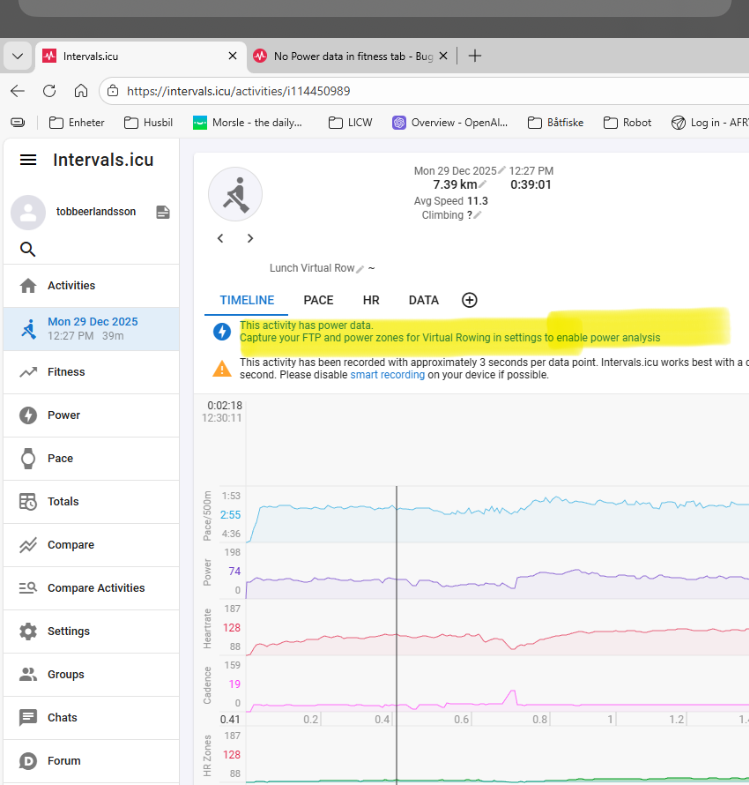This screenshot has width=749, height=785.
Task: Reload the page with browser refresh icon
Action: coord(49,91)
